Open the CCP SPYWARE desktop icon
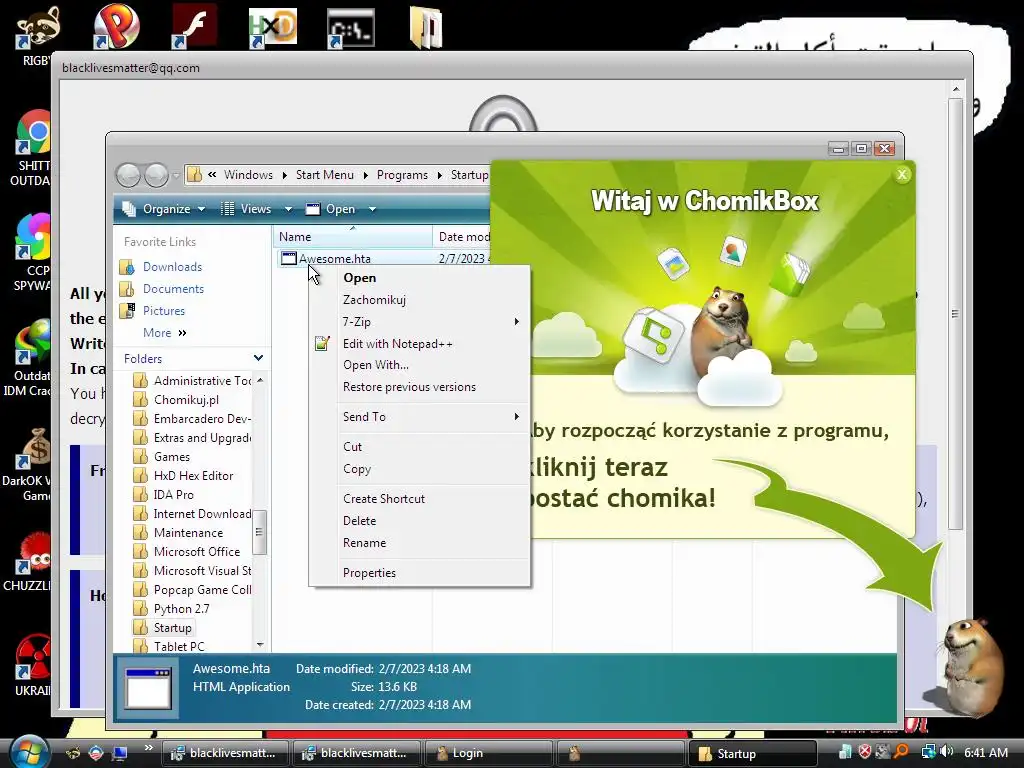 (x=33, y=236)
